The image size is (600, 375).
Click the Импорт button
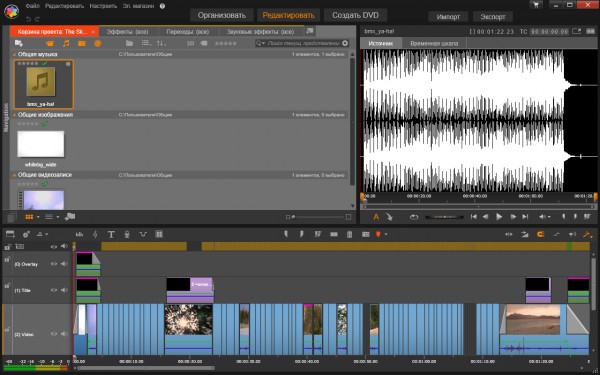[x=448, y=17]
